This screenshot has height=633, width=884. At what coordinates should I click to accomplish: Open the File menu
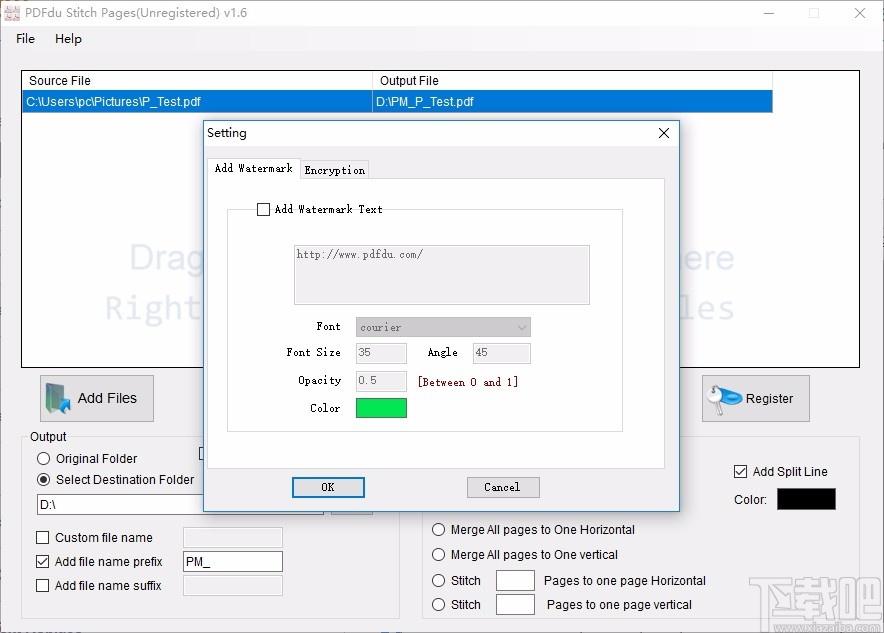25,39
